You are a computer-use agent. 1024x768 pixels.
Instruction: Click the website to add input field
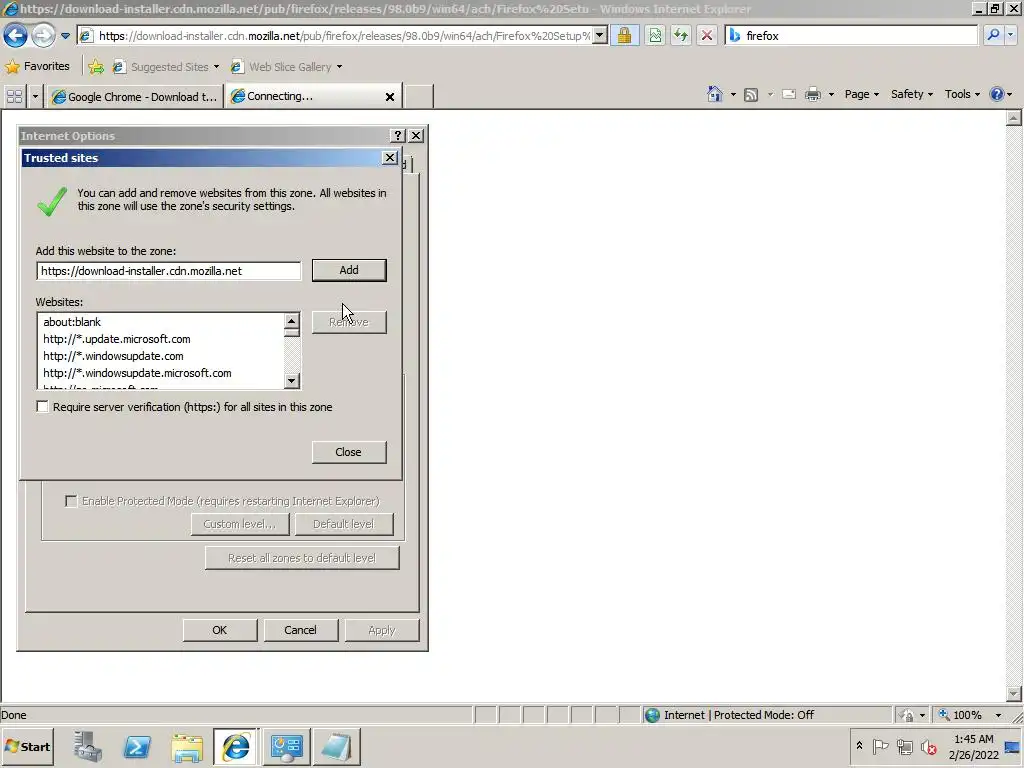point(168,270)
